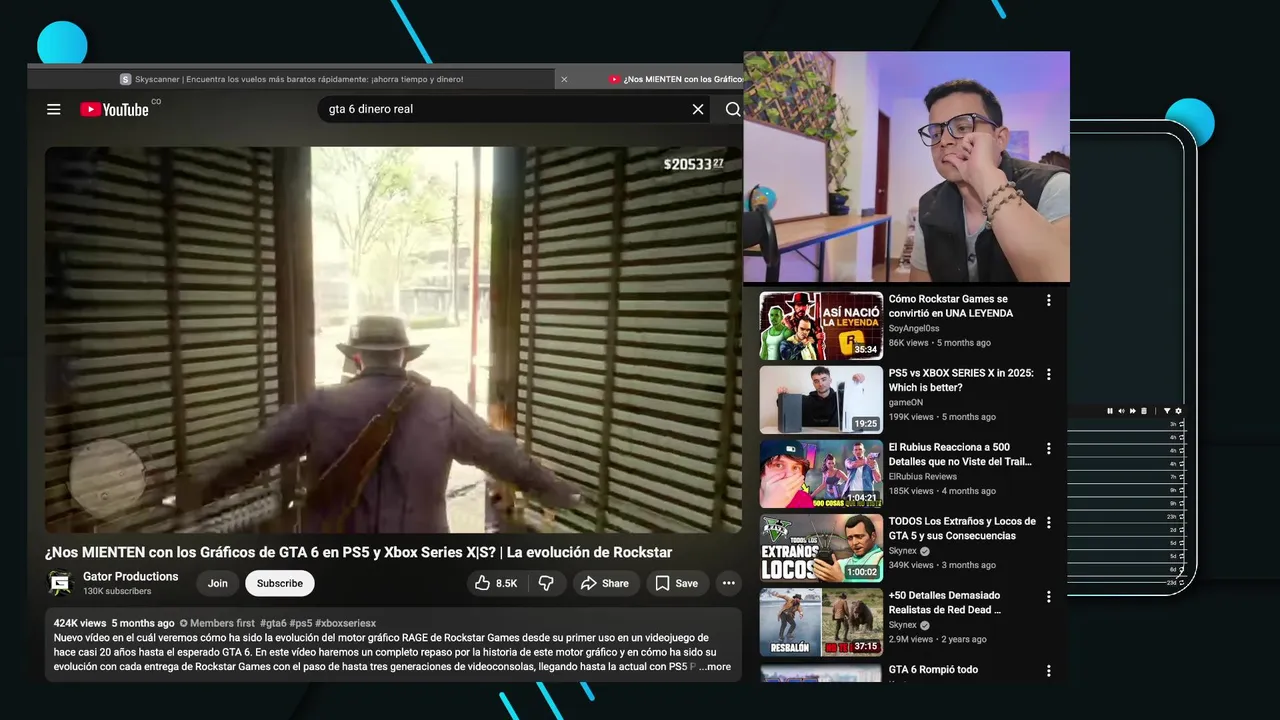Open 'TODOS Los Extraños y Locos' title
The width and height of the screenshot is (1280, 720).
pos(962,528)
